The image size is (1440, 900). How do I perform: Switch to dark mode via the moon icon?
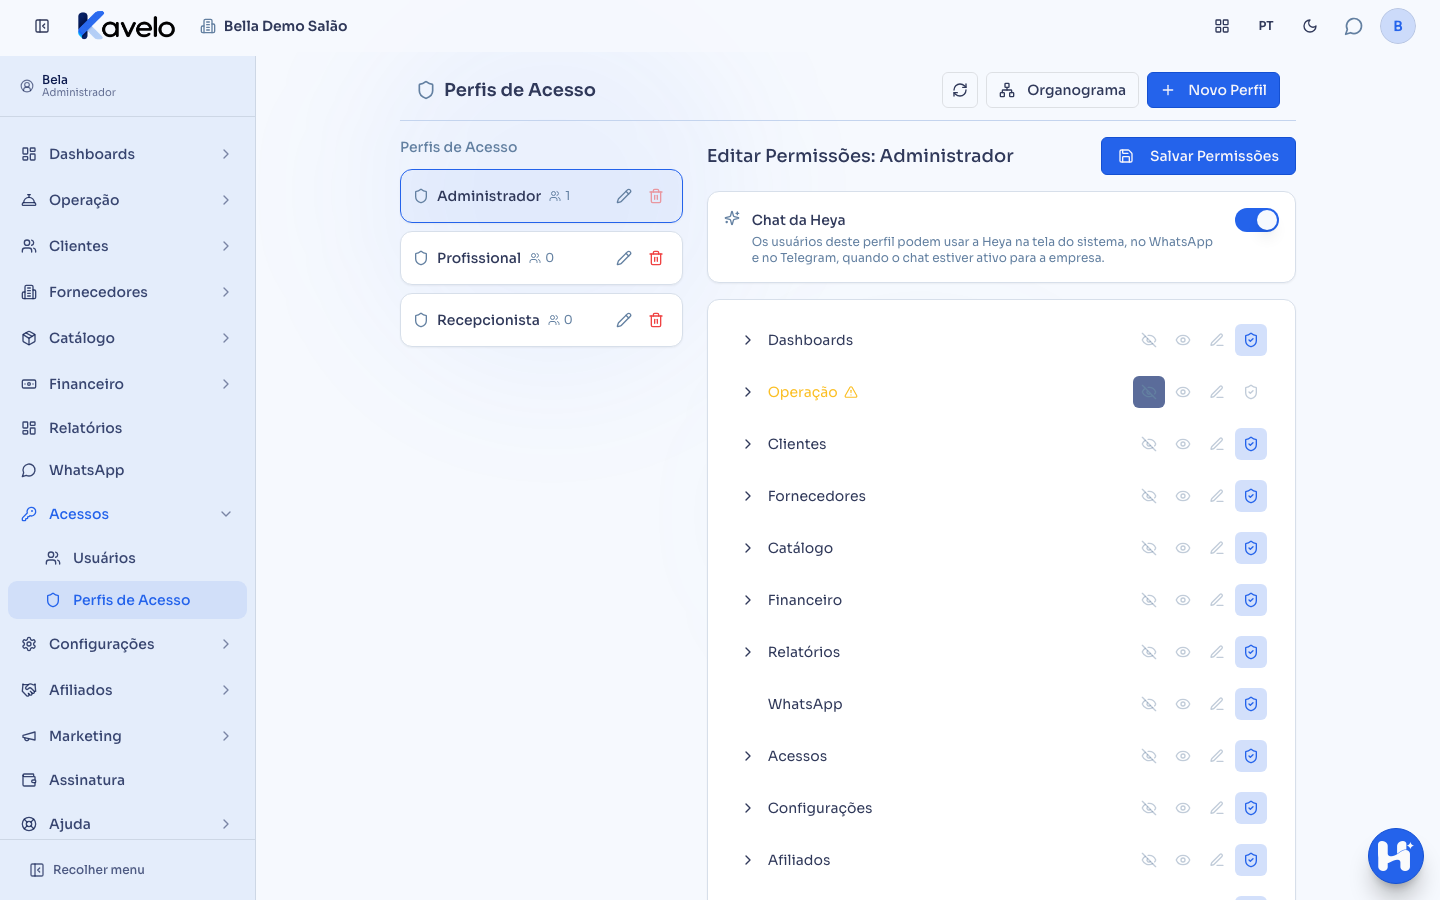click(x=1310, y=26)
